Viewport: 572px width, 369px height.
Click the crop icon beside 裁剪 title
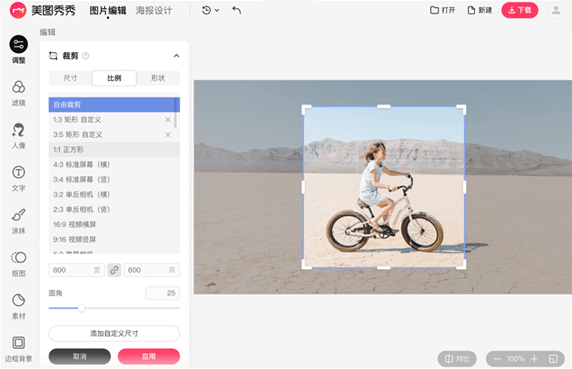coord(53,56)
